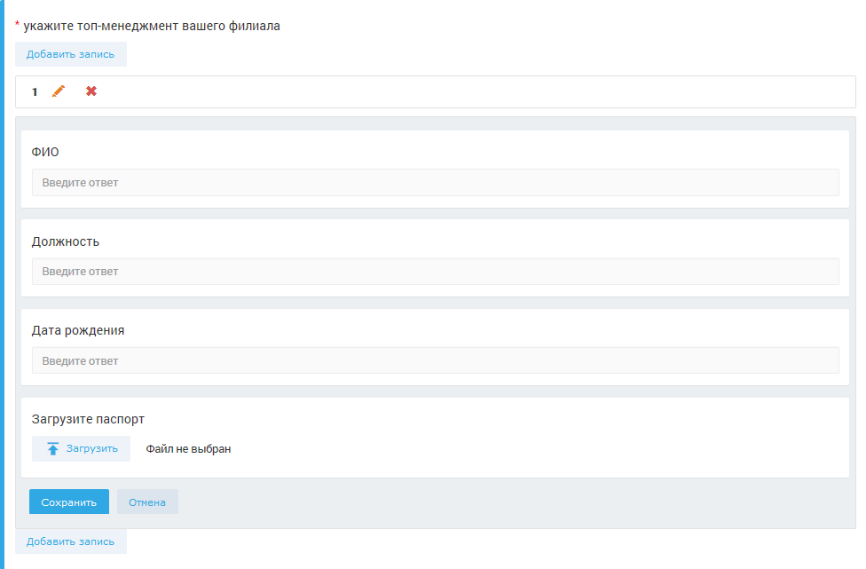Screen dimensions: 866x569
Task: Focus the Должность input field
Action: point(435,271)
